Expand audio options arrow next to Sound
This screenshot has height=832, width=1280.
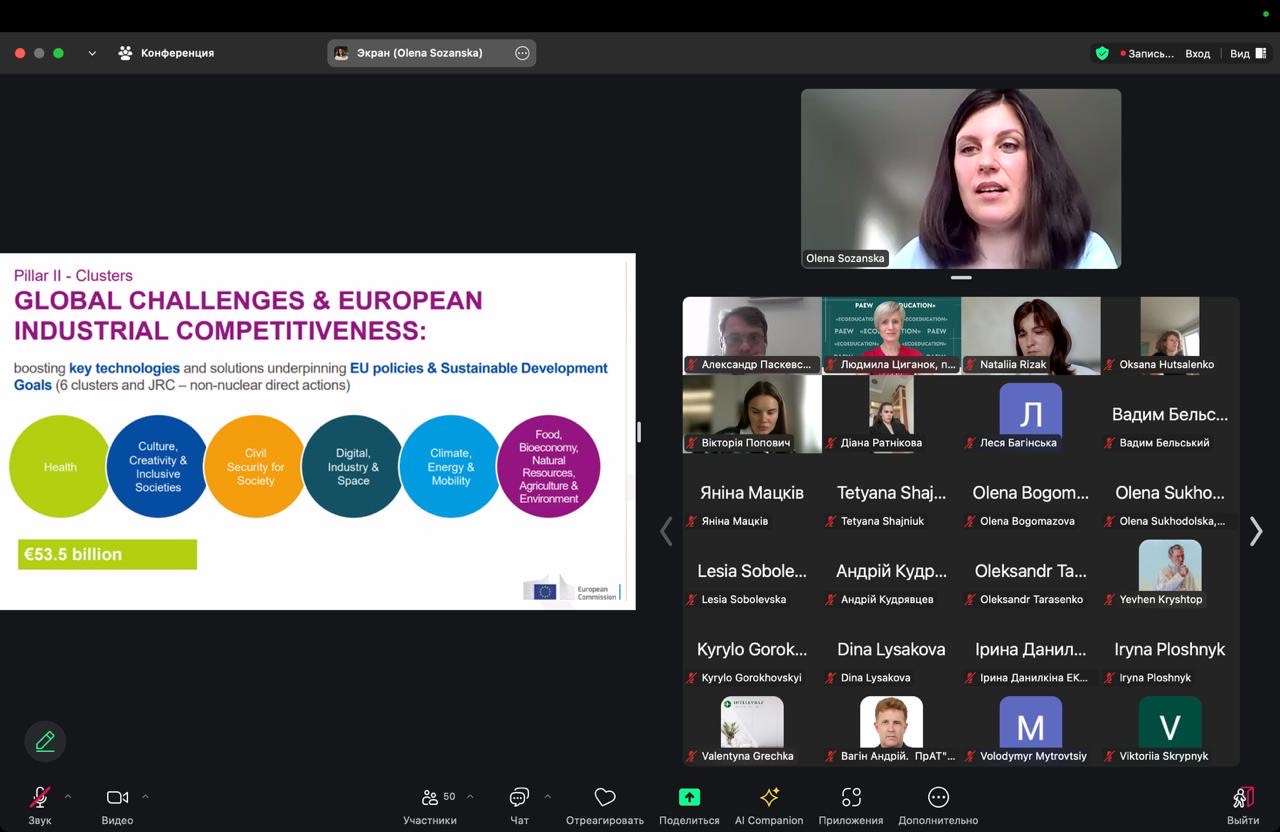click(68, 797)
